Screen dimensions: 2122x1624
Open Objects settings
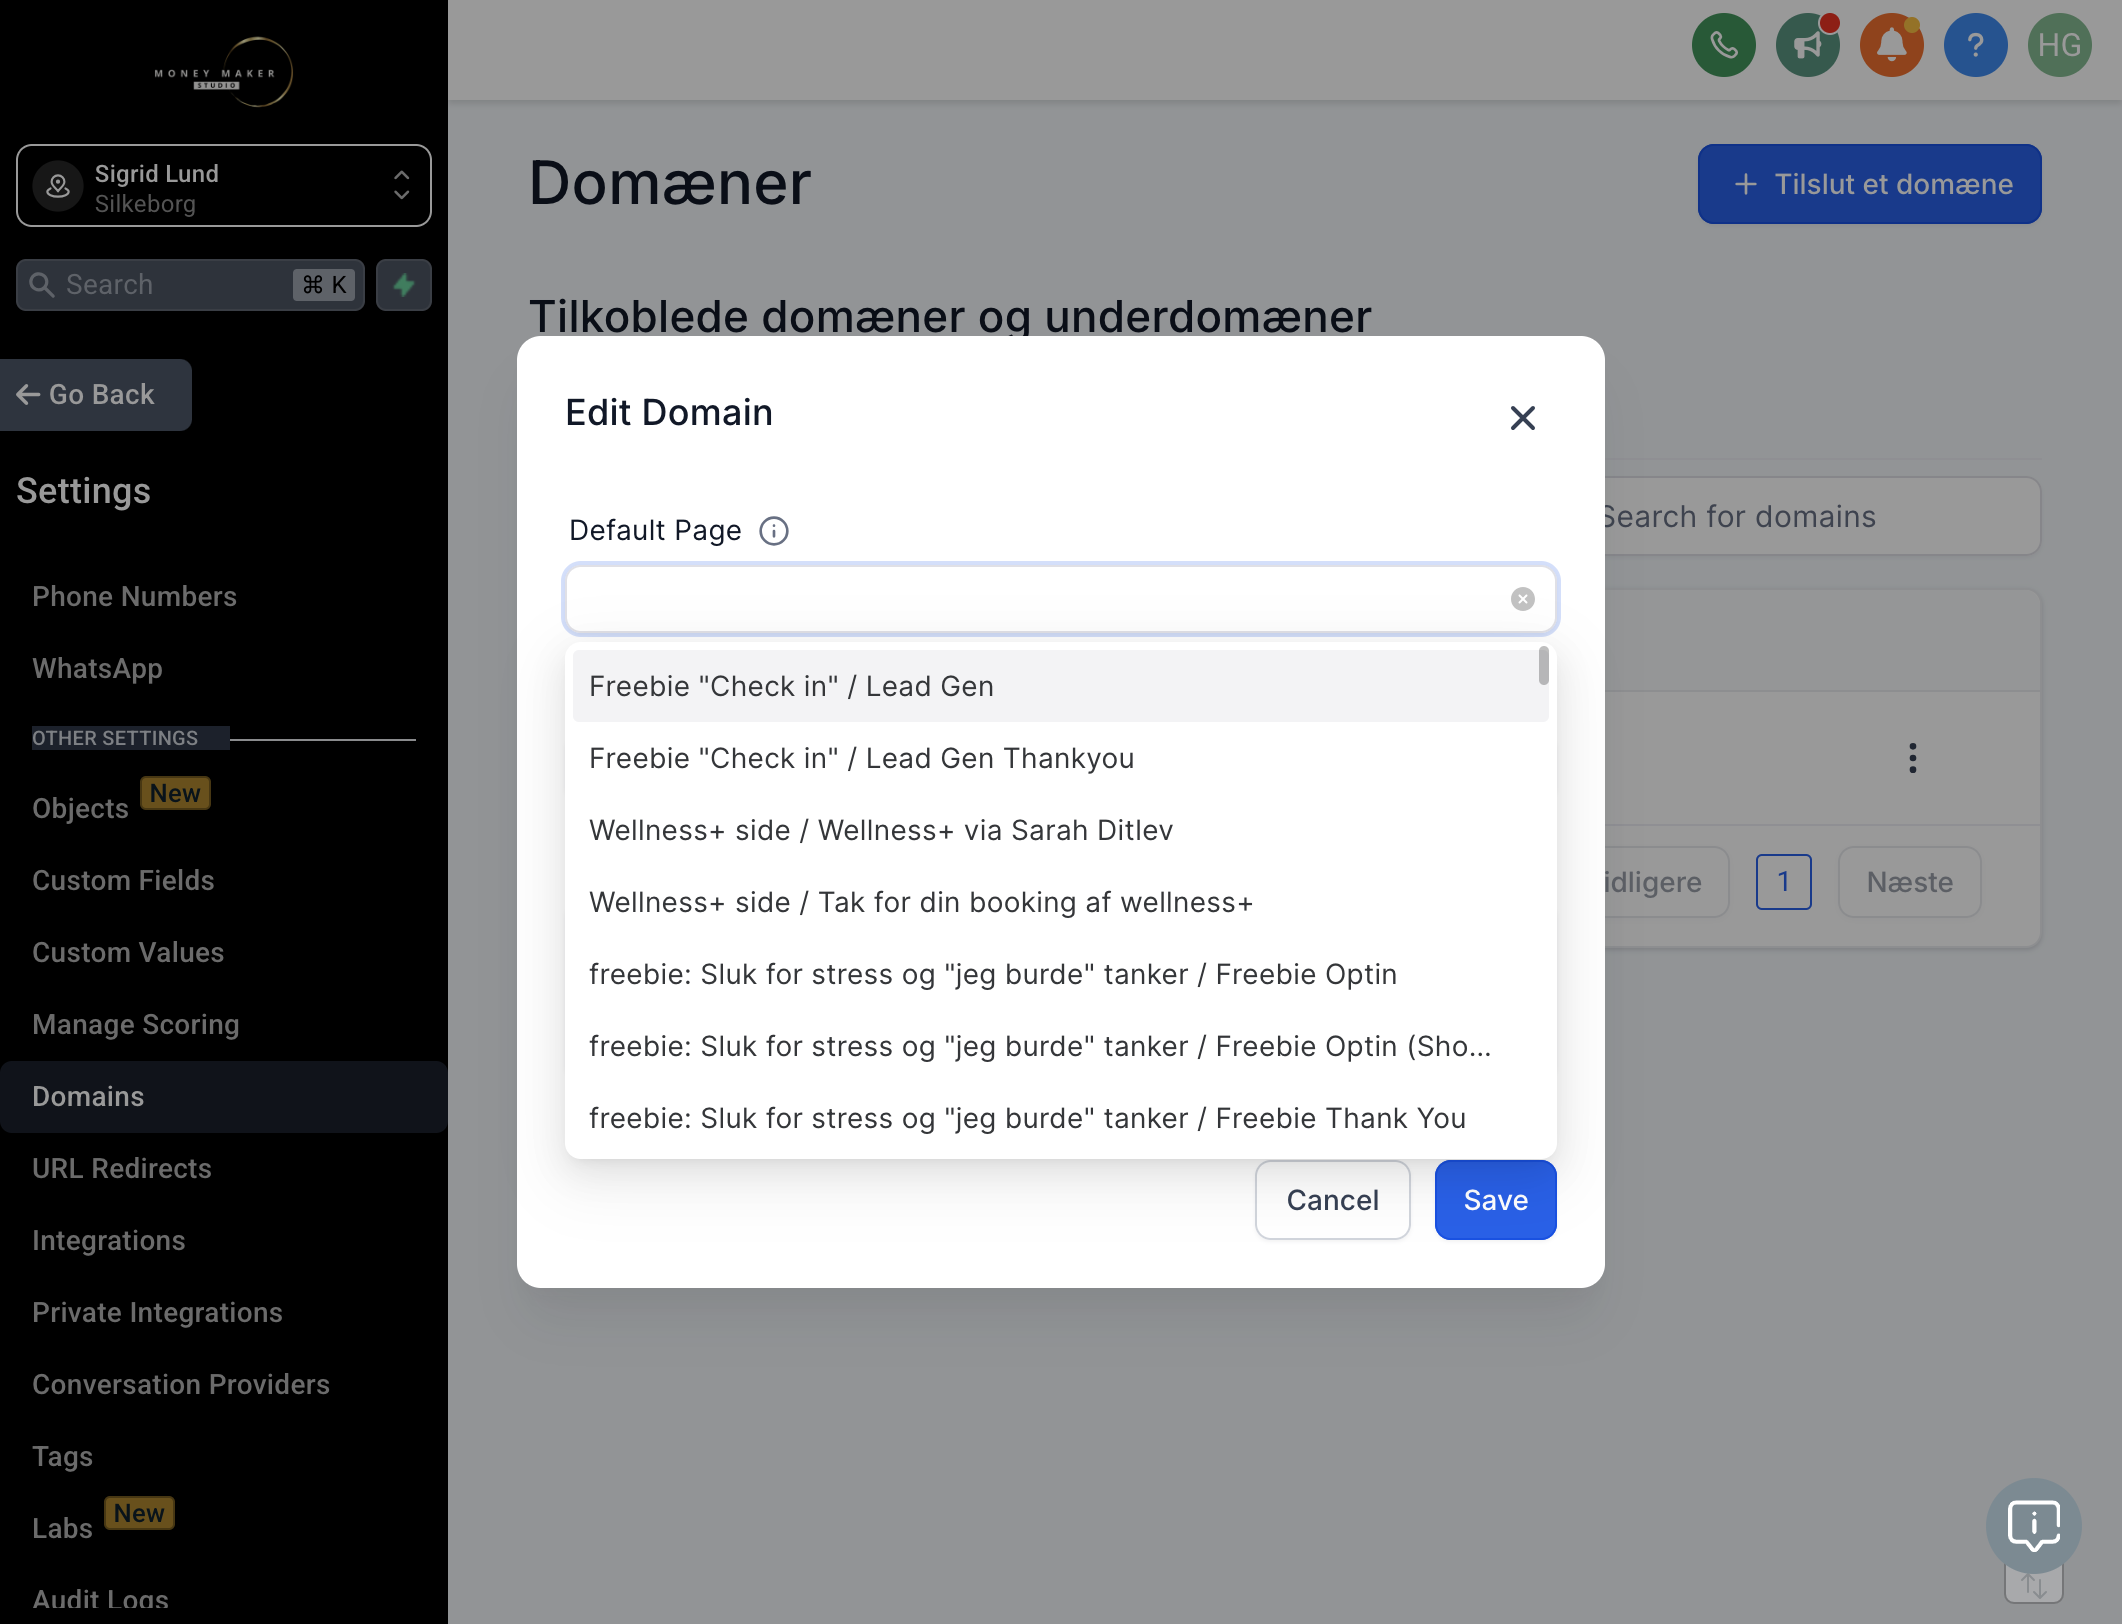coord(80,808)
